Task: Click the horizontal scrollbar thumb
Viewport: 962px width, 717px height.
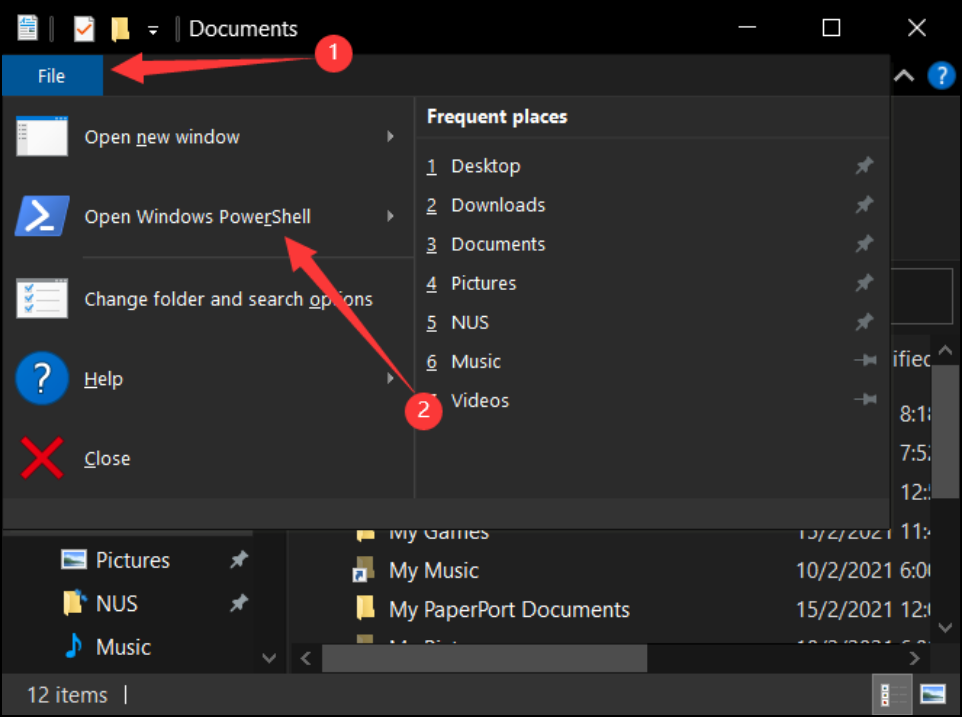Action: [x=485, y=659]
